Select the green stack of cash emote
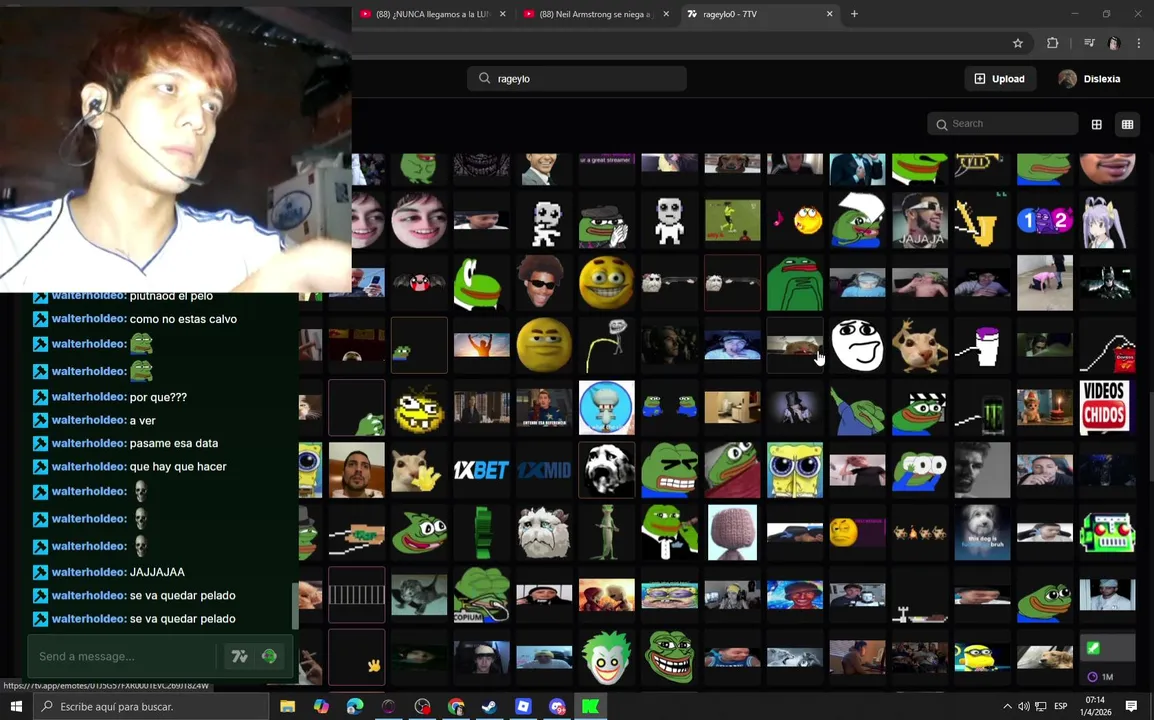 (481, 532)
